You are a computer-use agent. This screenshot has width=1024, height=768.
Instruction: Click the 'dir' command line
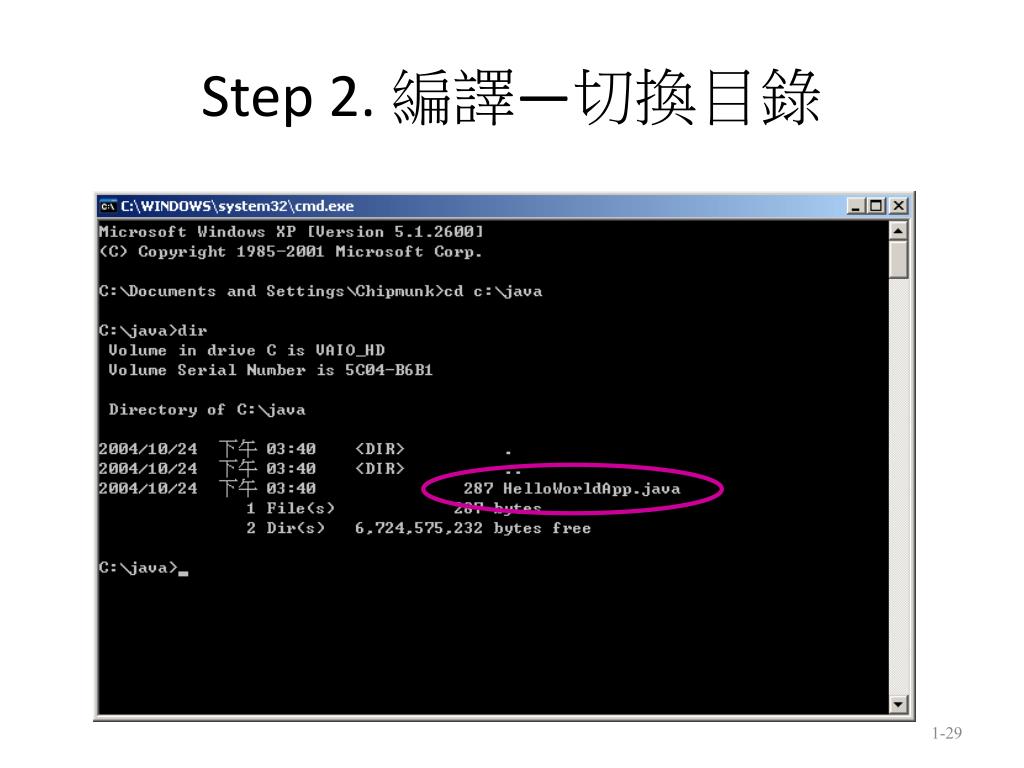[153, 330]
